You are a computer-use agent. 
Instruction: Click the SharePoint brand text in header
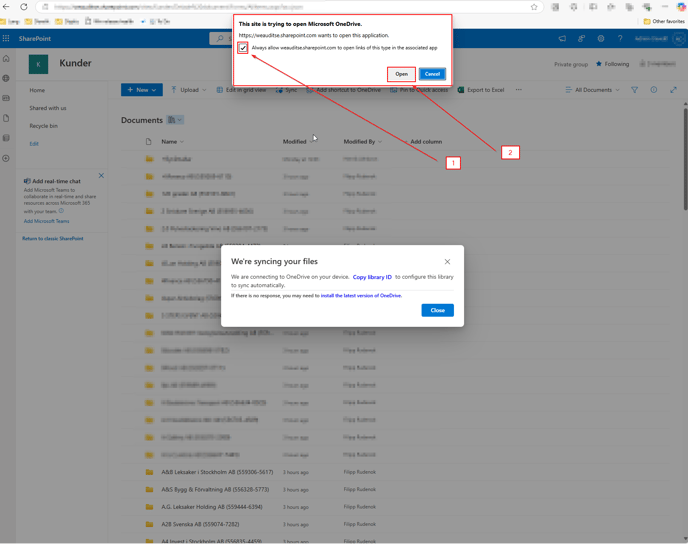35,39
